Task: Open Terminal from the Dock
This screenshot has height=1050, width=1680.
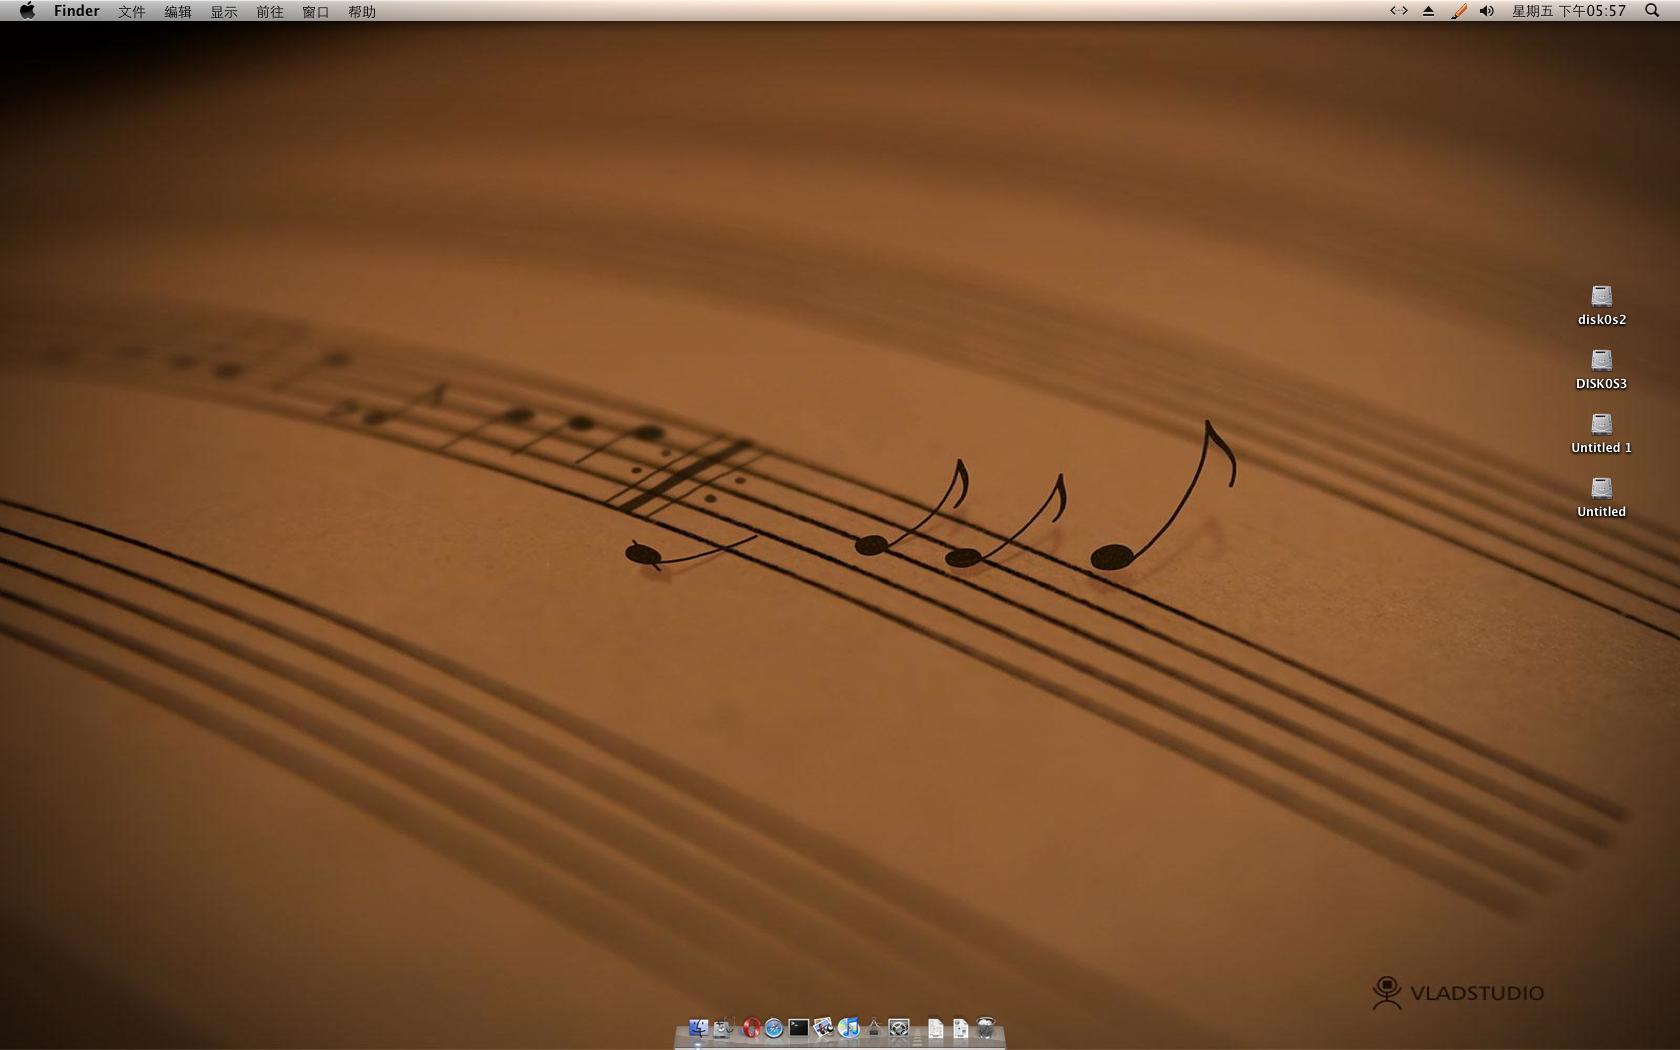Action: 799,1028
